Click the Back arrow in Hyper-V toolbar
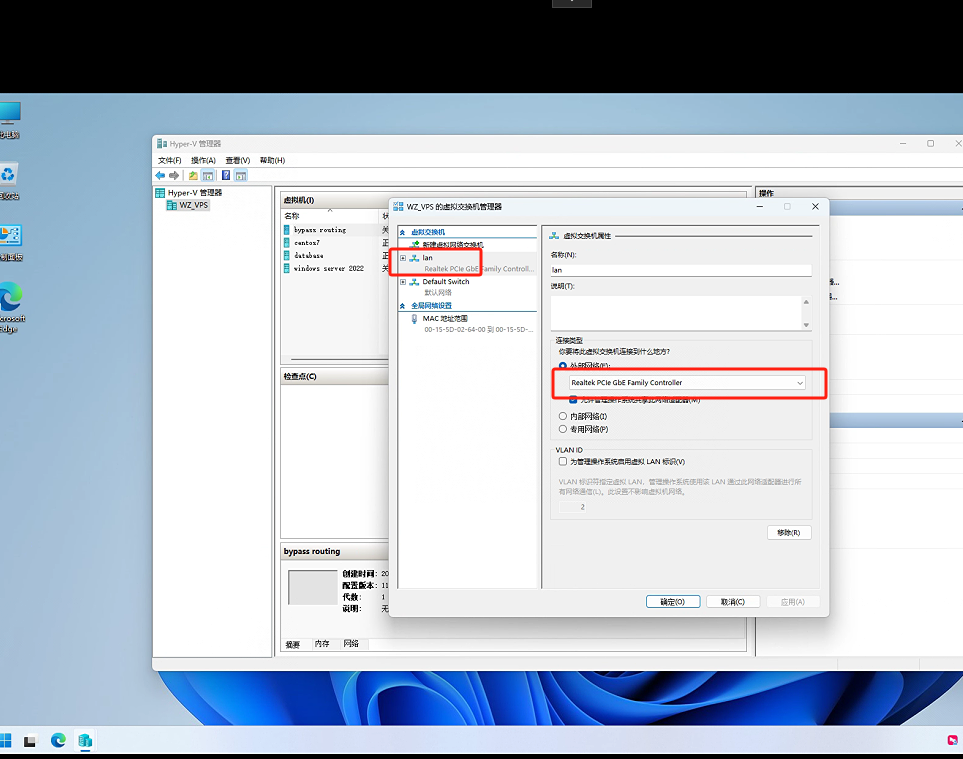 pyautogui.click(x=160, y=176)
